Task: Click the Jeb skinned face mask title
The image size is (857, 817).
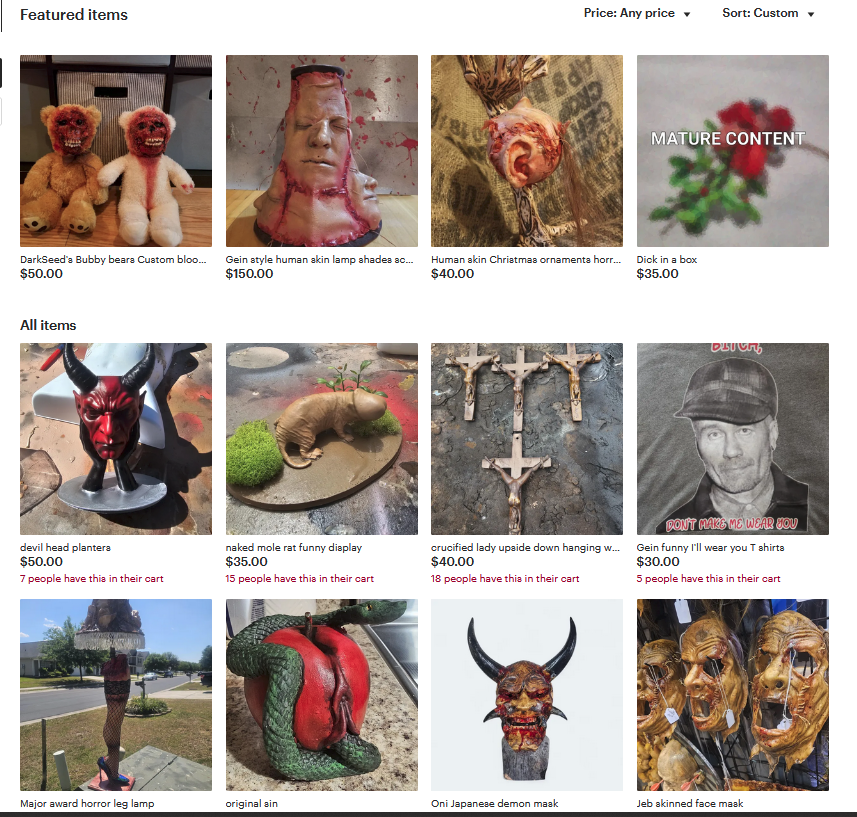Action: click(x=690, y=803)
